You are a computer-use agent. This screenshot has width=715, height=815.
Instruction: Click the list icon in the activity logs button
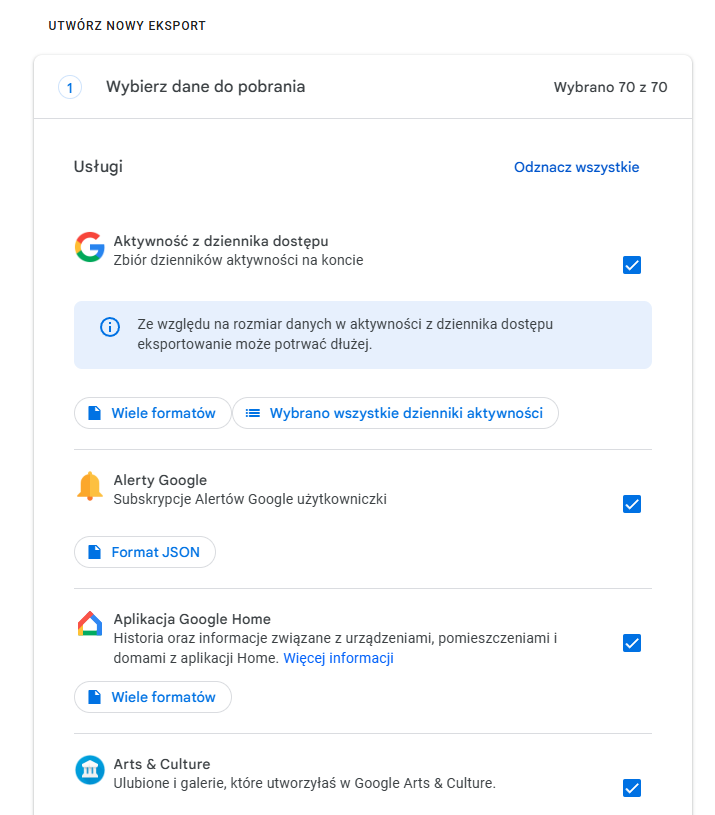click(x=253, y=413)
